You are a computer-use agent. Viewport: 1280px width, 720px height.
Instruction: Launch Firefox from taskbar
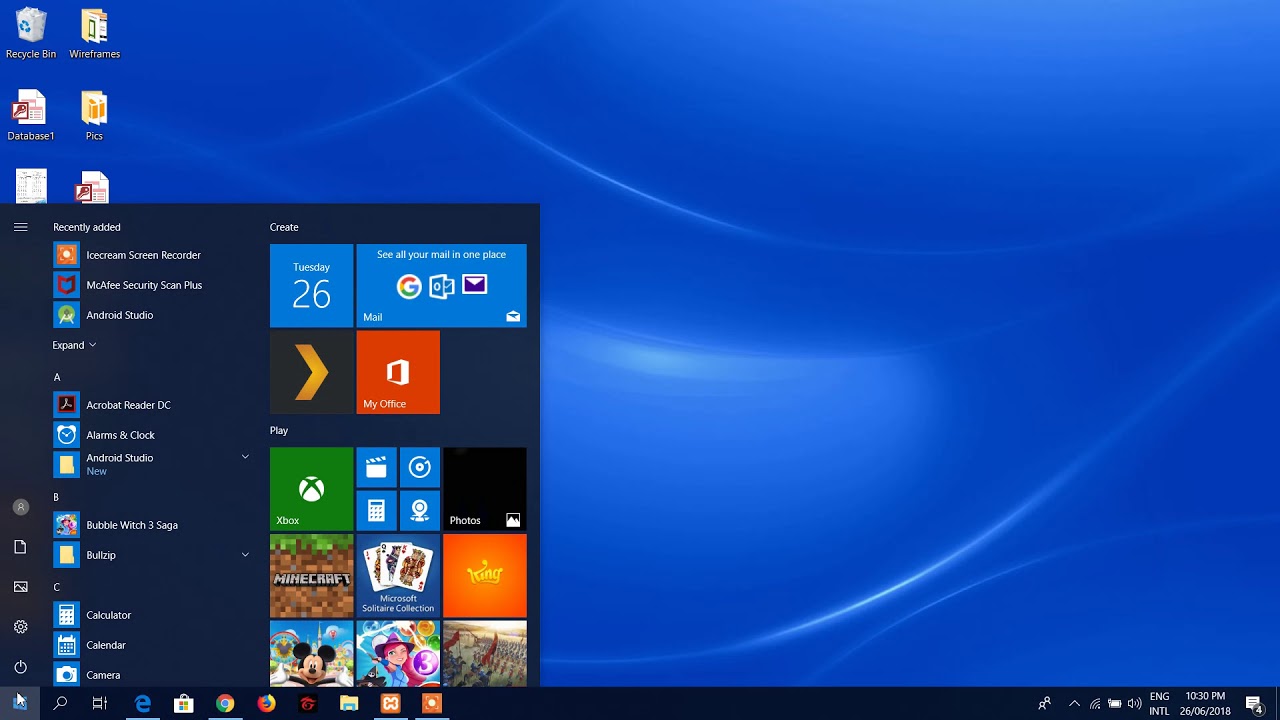tap(266, 704)
